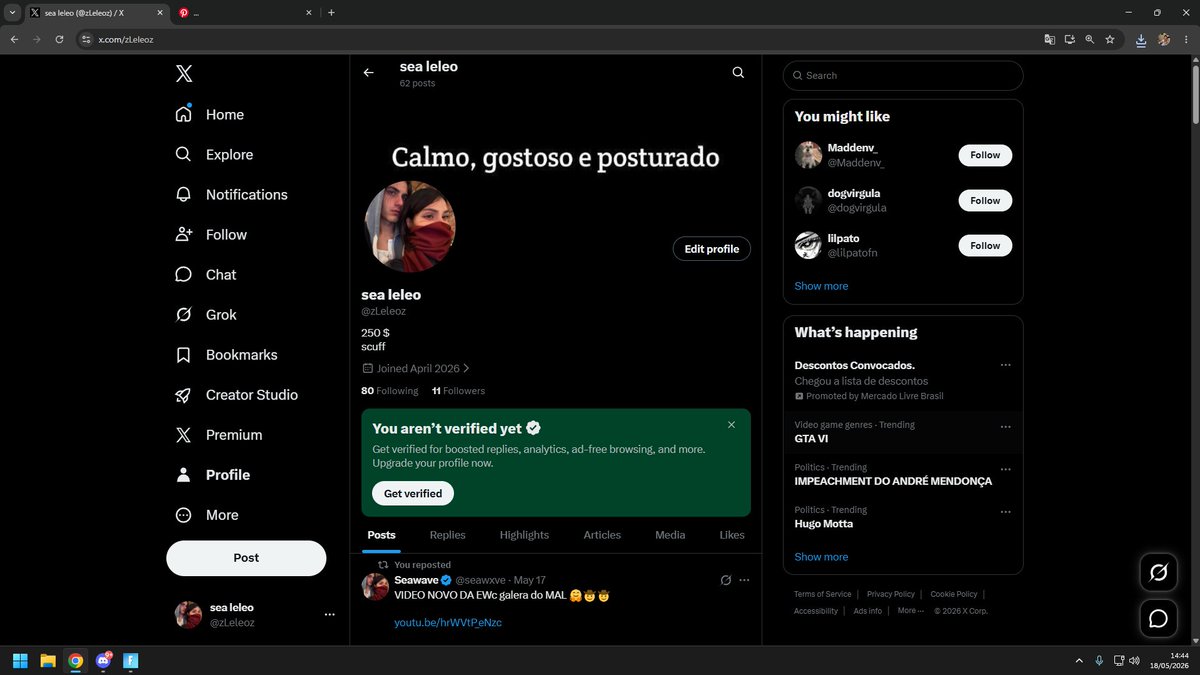Open Discord from the taskbar
1200x675 pixels.
click(x=103, y=660)
